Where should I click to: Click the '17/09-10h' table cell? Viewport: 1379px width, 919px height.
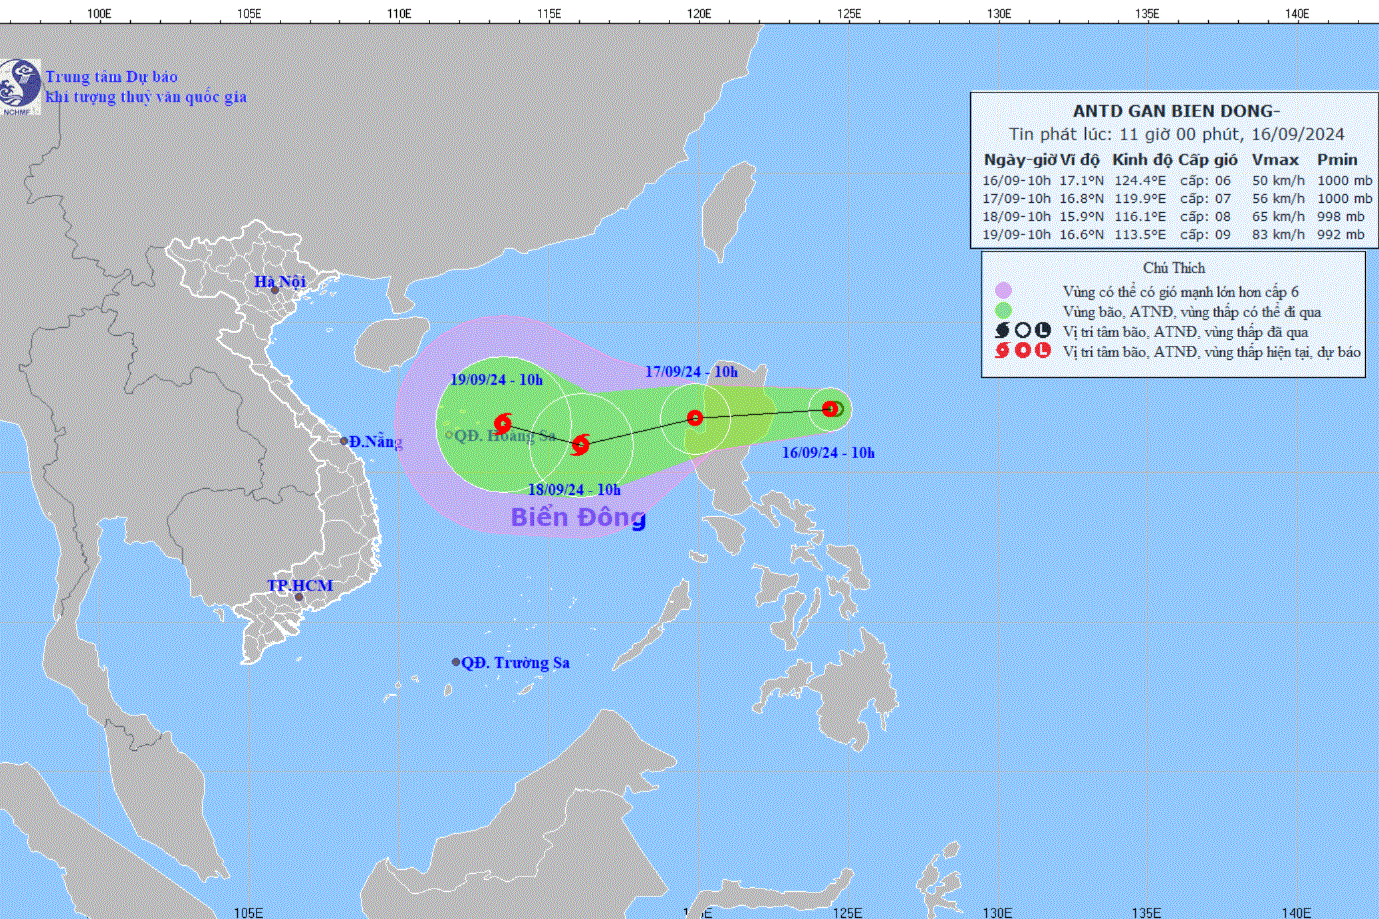(x=1016, y=199)
